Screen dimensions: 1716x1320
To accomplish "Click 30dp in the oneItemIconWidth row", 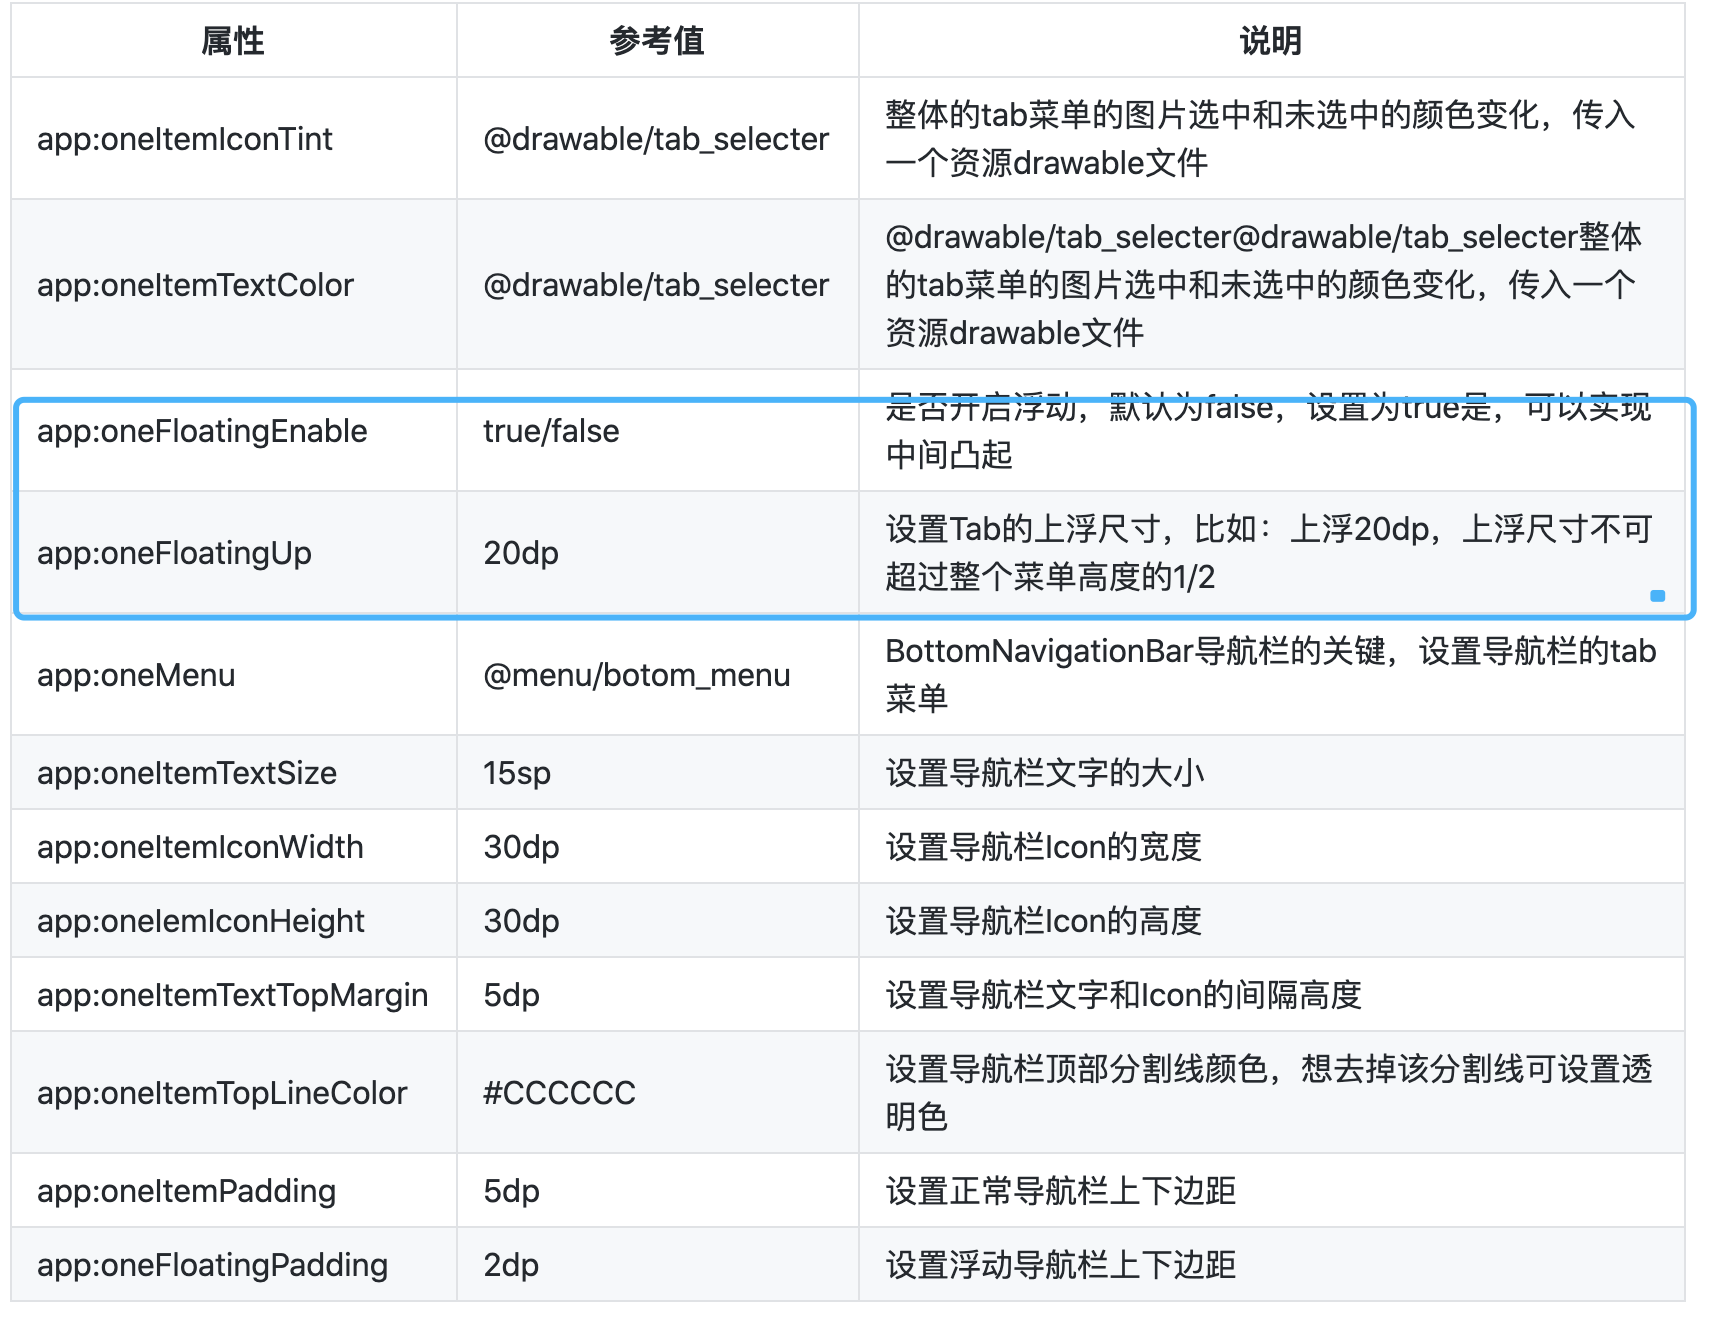I will [x=521, y=847].
